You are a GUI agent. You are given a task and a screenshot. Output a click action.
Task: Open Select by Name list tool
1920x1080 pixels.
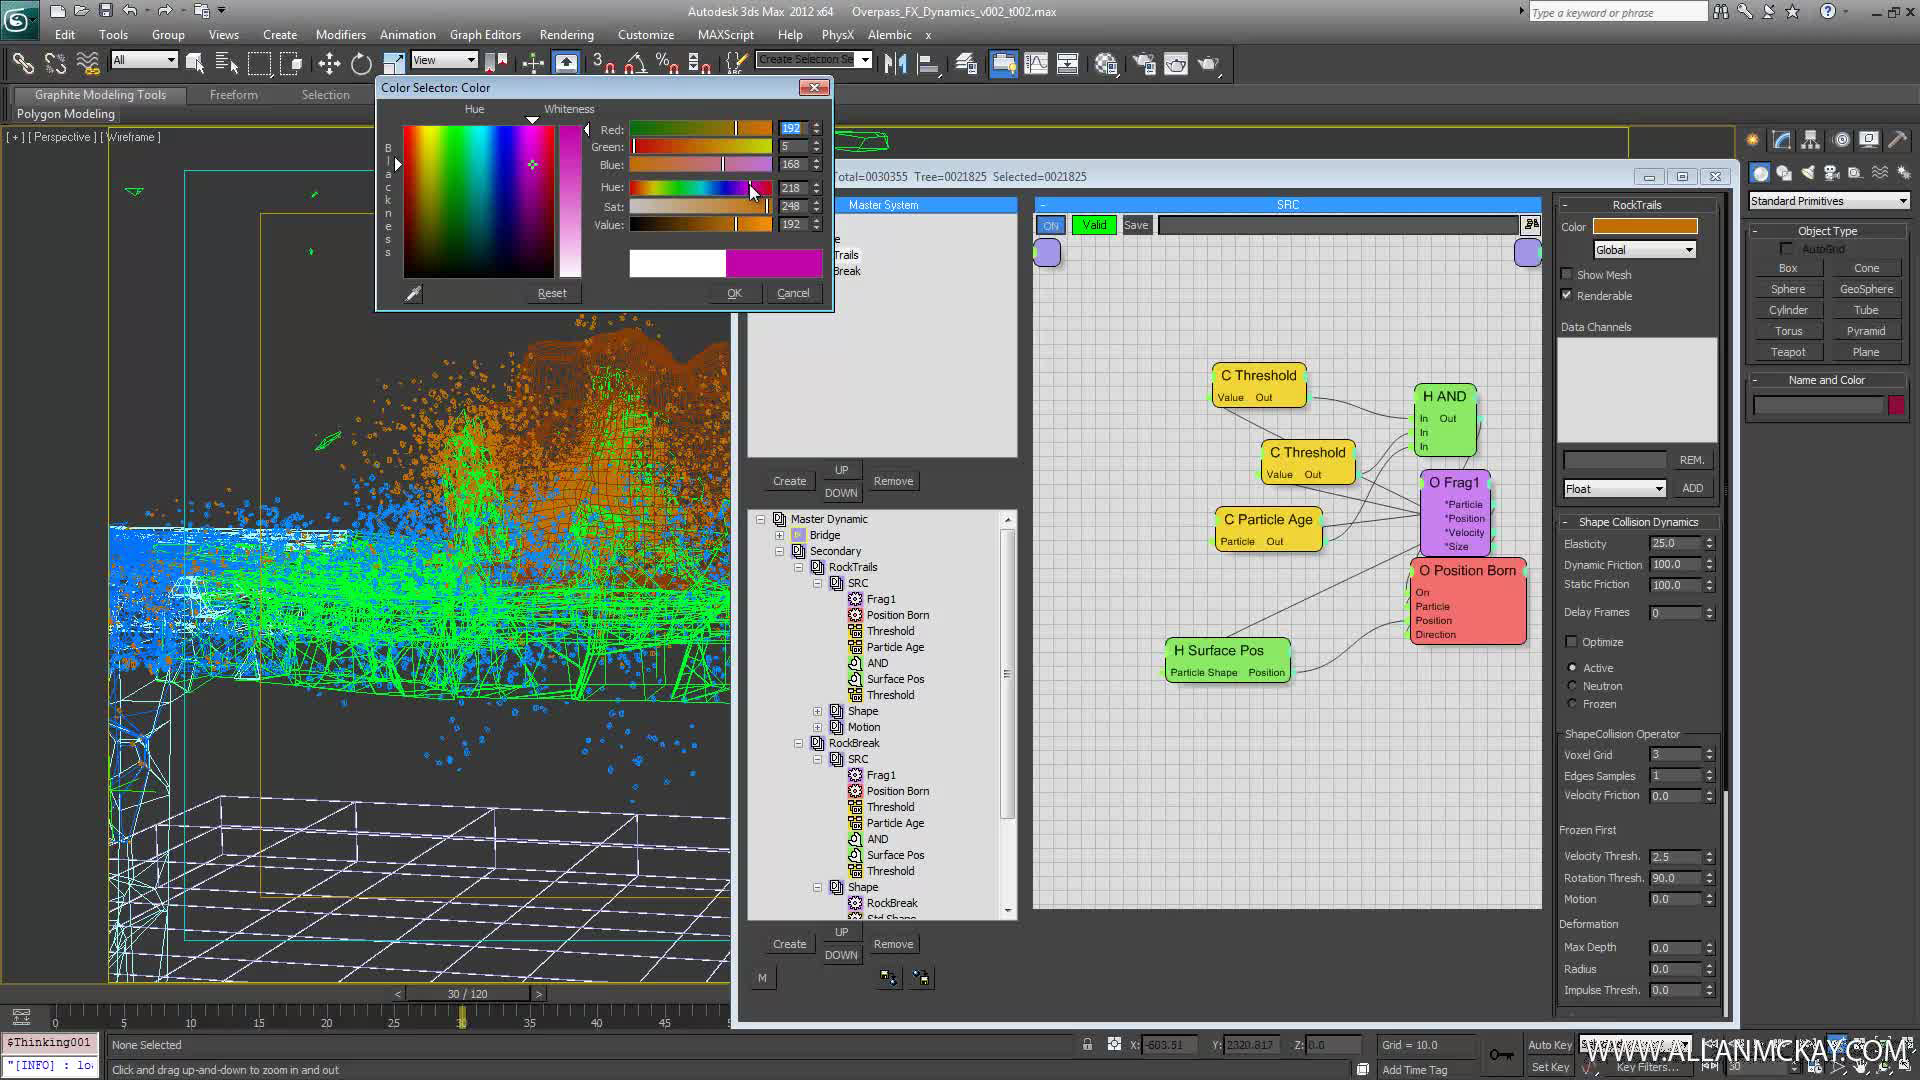tap(227, 63)
